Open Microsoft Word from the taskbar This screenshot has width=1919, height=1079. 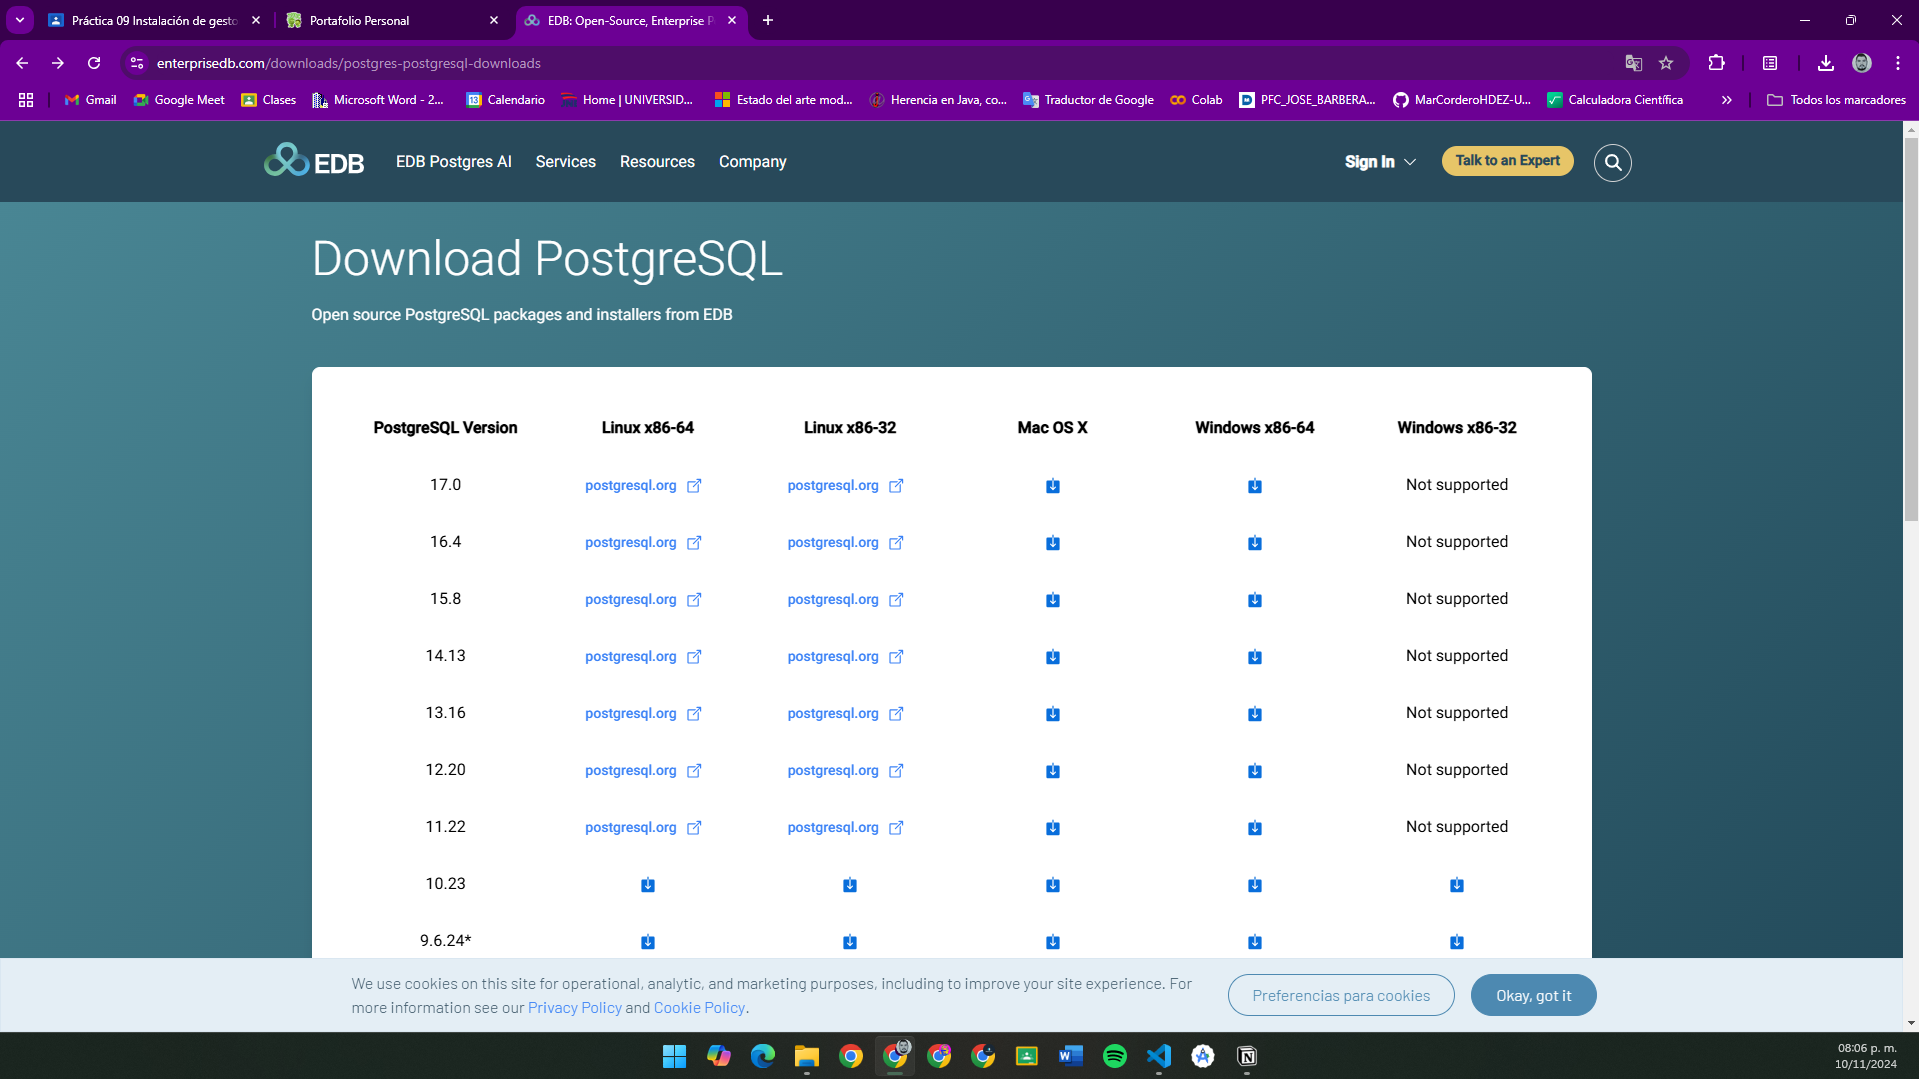[x=1071, y=1056]
